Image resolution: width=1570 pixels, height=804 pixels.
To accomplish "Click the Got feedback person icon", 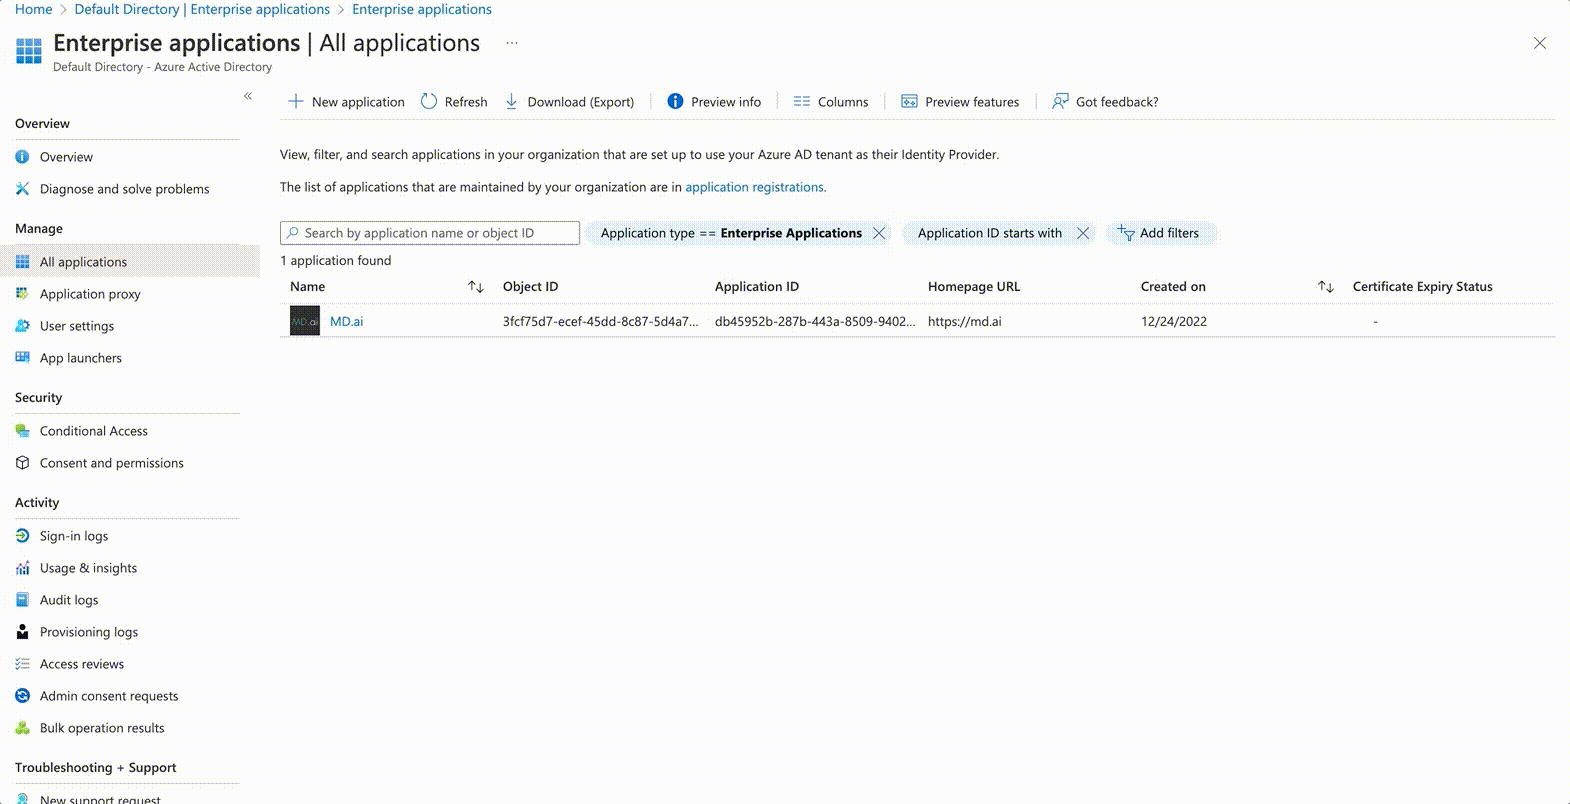I will (x=1060, y=101).
